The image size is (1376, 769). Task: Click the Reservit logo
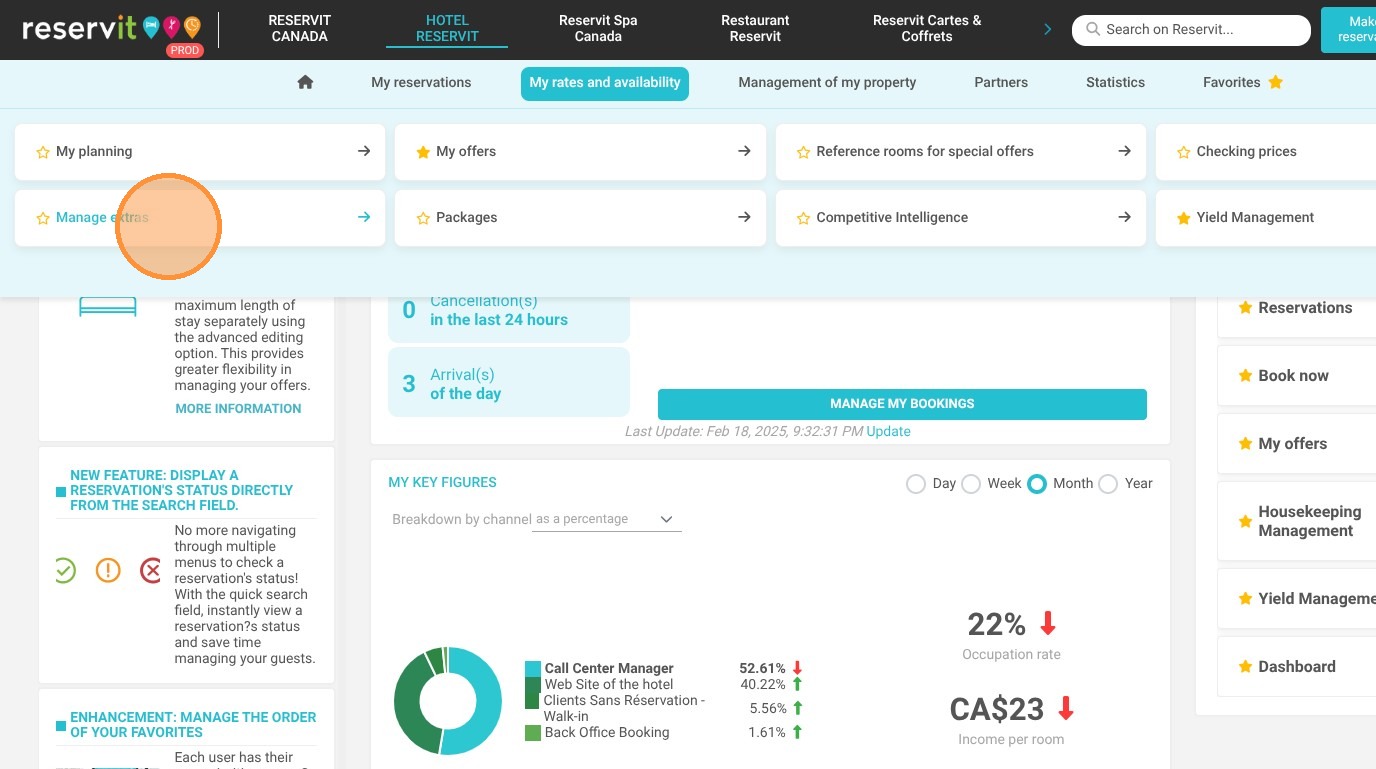112,30
